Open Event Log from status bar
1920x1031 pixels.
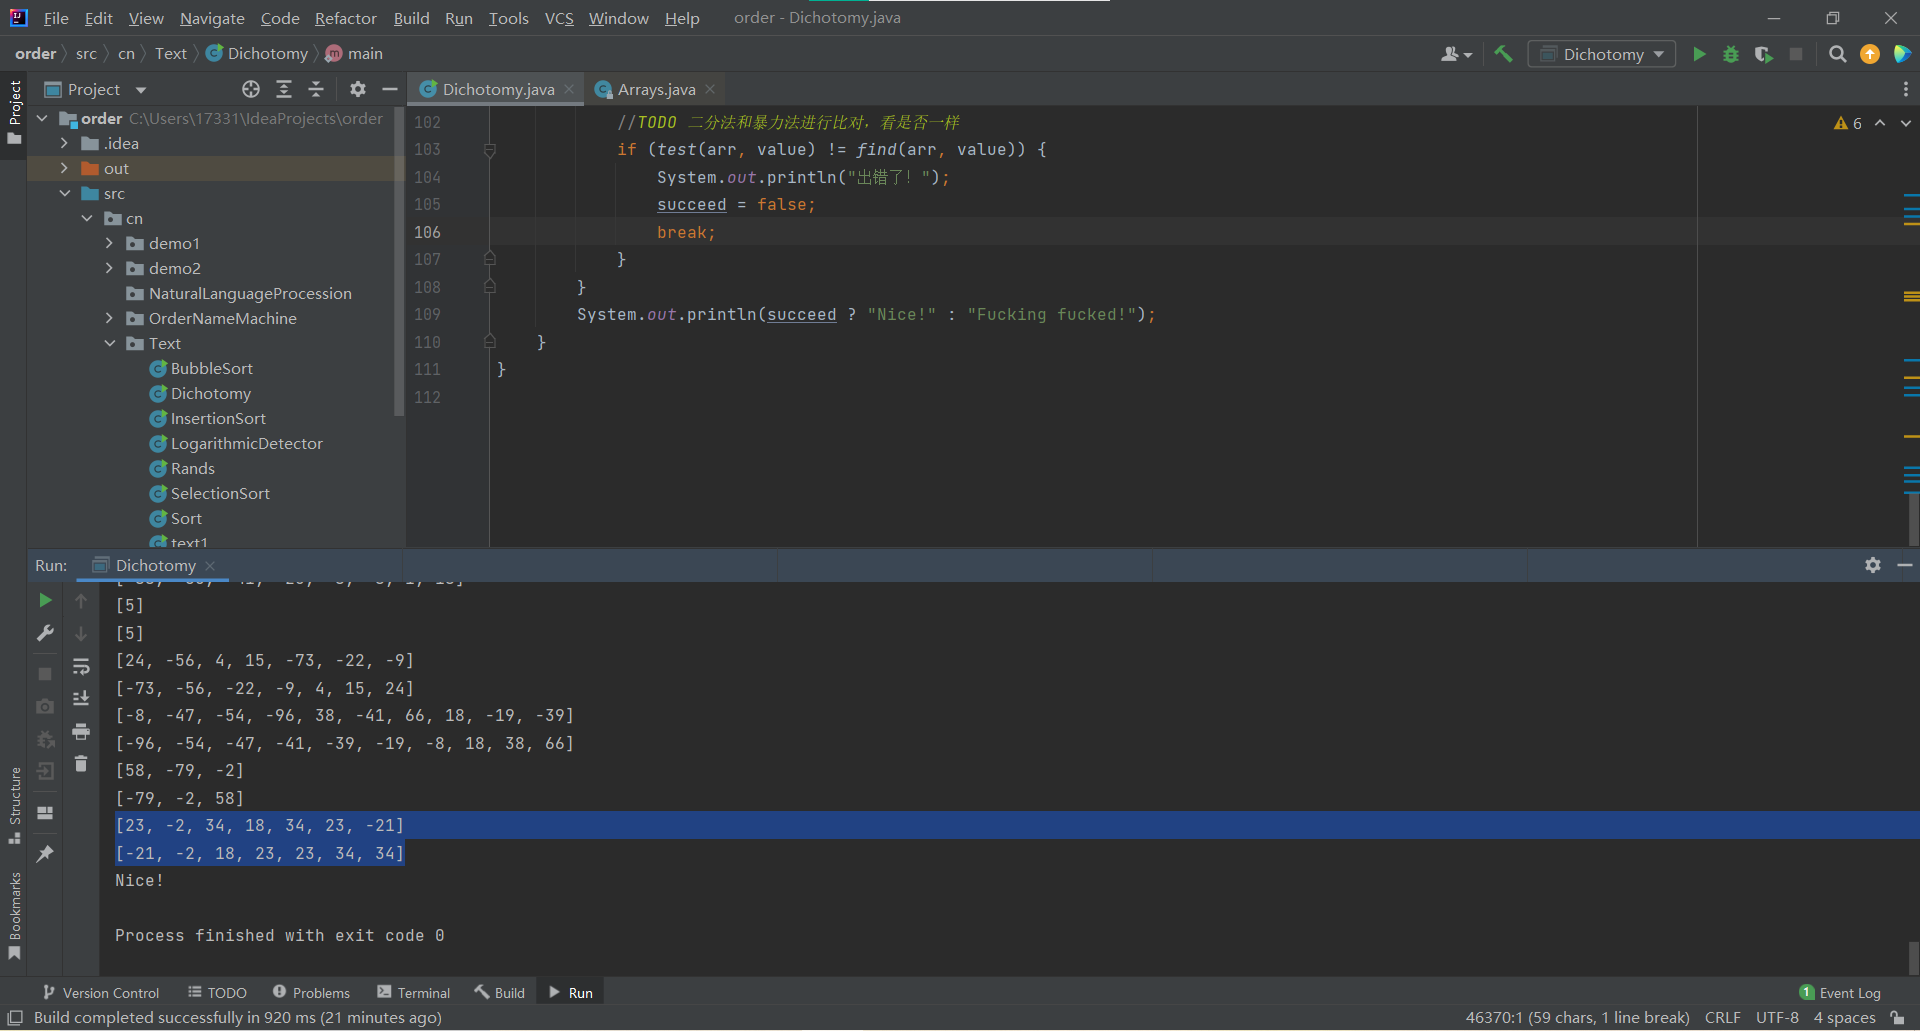pyautogui.click(x=1840, y=992)
